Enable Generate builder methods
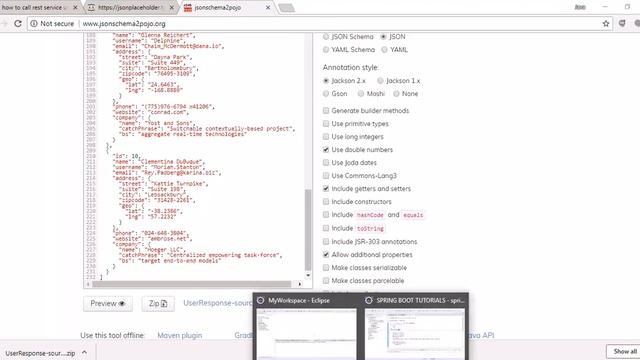Viewport: 640px width, 360px height. (326, 111)
